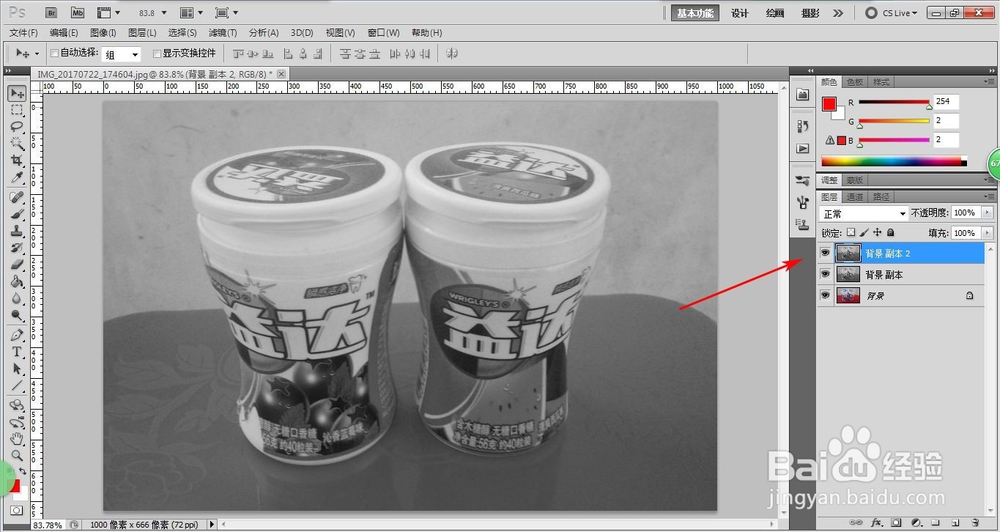
Task: Toggle lock position icon
Action: point(878,233)
